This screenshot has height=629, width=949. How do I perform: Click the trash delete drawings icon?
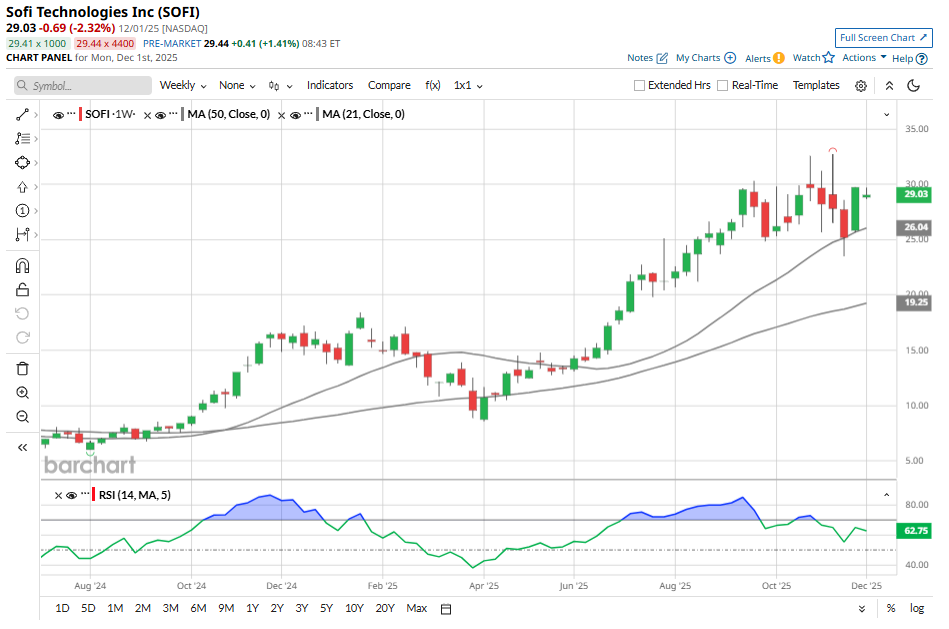pos(22,369)
